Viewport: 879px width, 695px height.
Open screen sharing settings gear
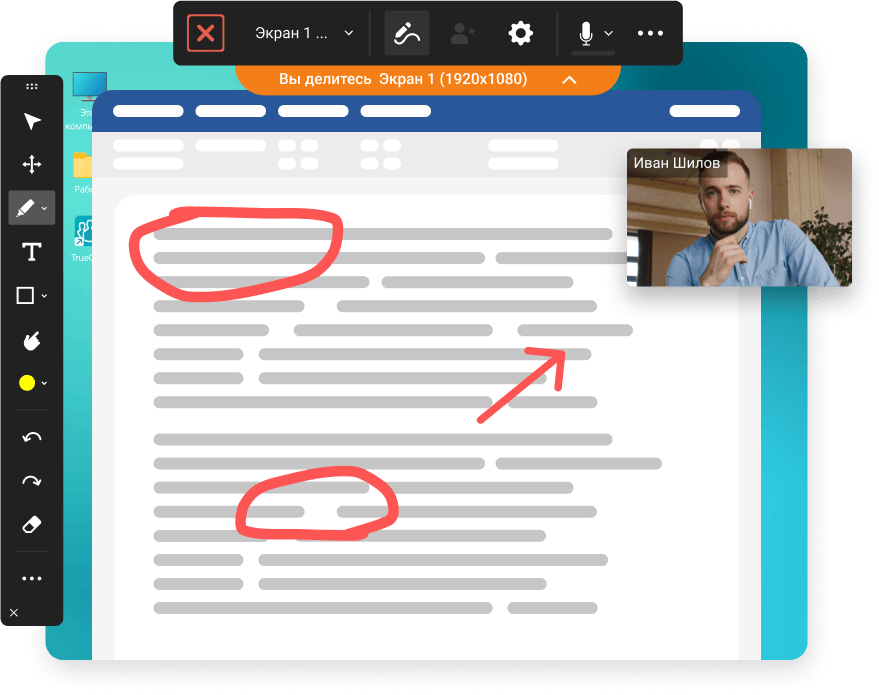point(520,33)
